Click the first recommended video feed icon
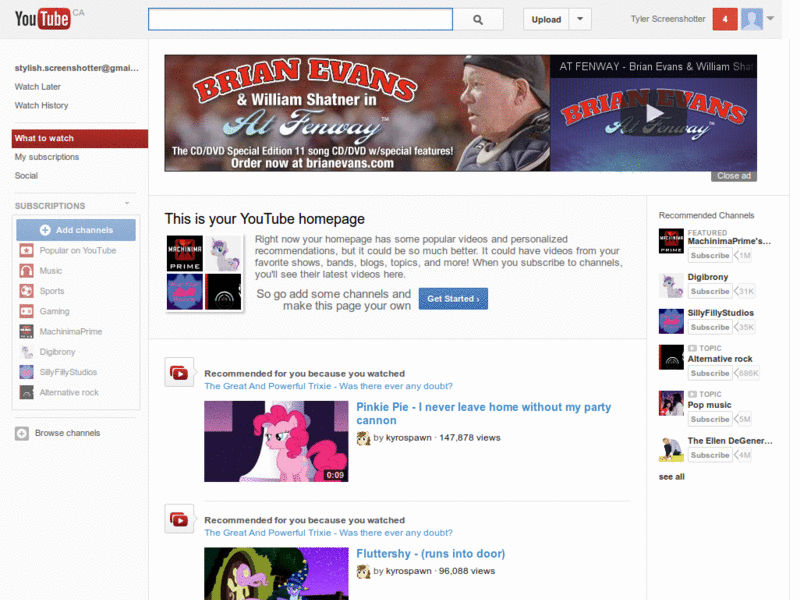This screenshot has height=600, width=800. click(179, 372)
